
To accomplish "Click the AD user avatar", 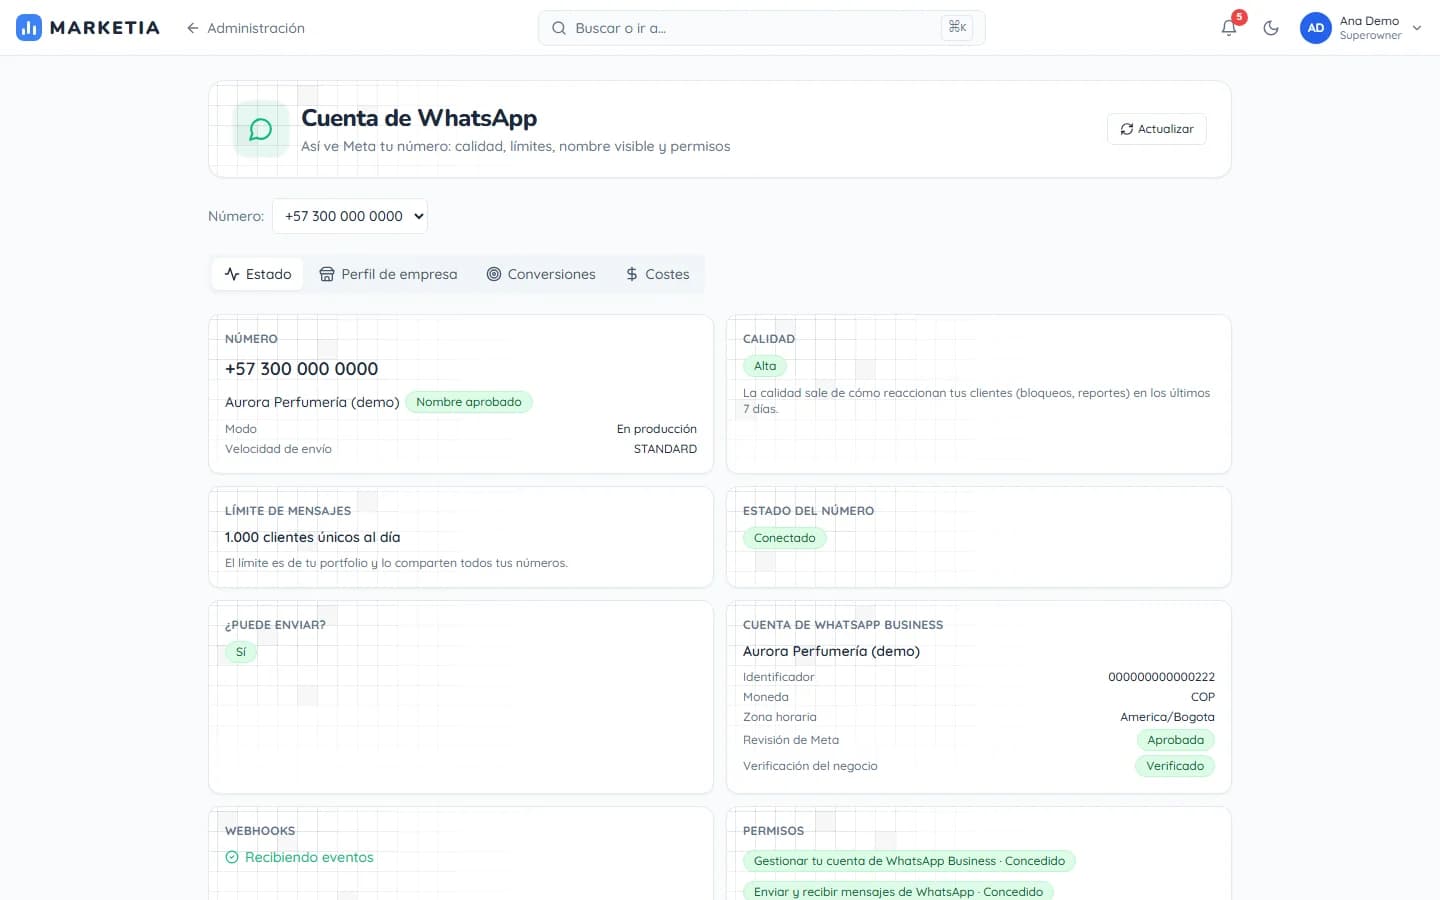I will coord(1316,28).
